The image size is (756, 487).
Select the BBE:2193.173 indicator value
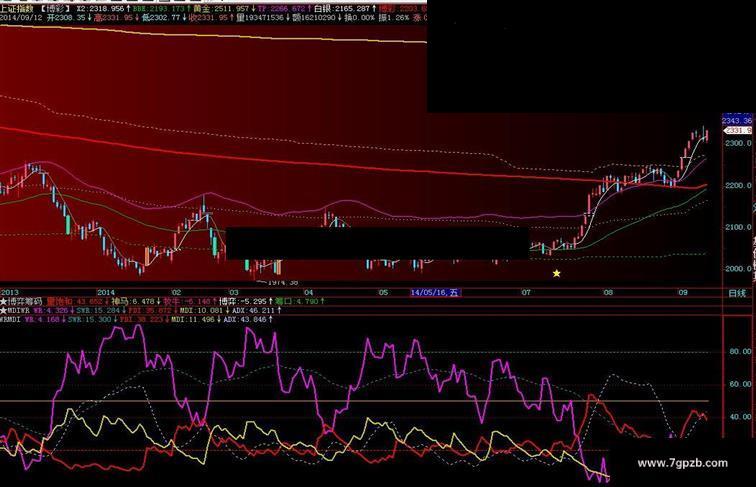[158, 8]
